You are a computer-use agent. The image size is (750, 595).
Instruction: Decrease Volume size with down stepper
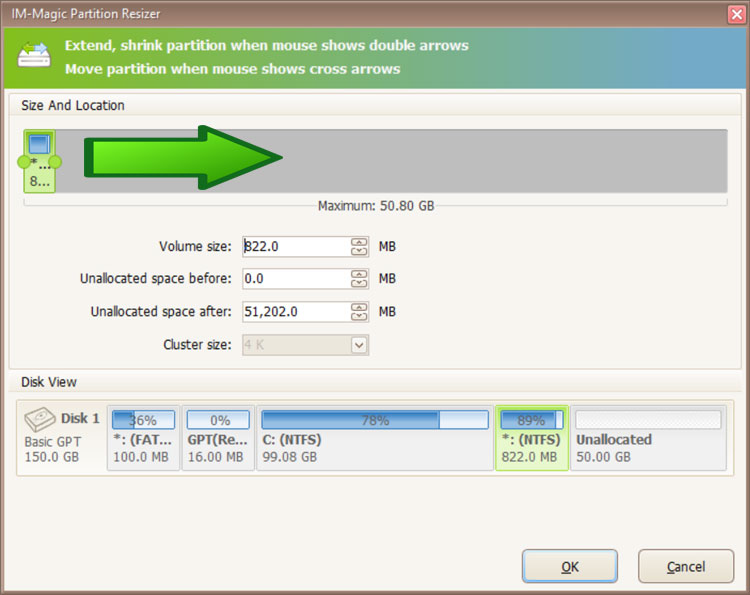359,251
